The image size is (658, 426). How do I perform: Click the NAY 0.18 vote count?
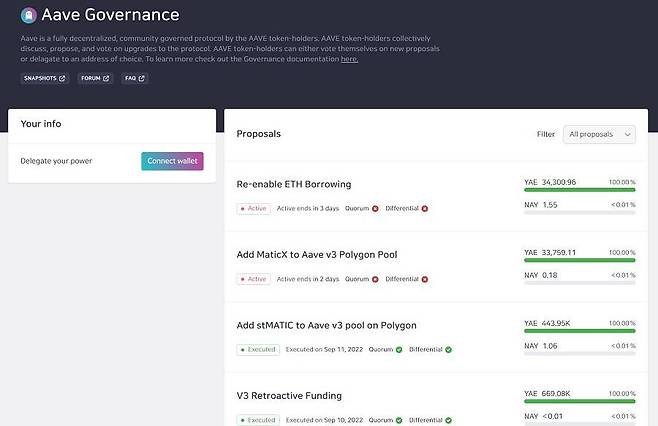(x=541, y=275)
